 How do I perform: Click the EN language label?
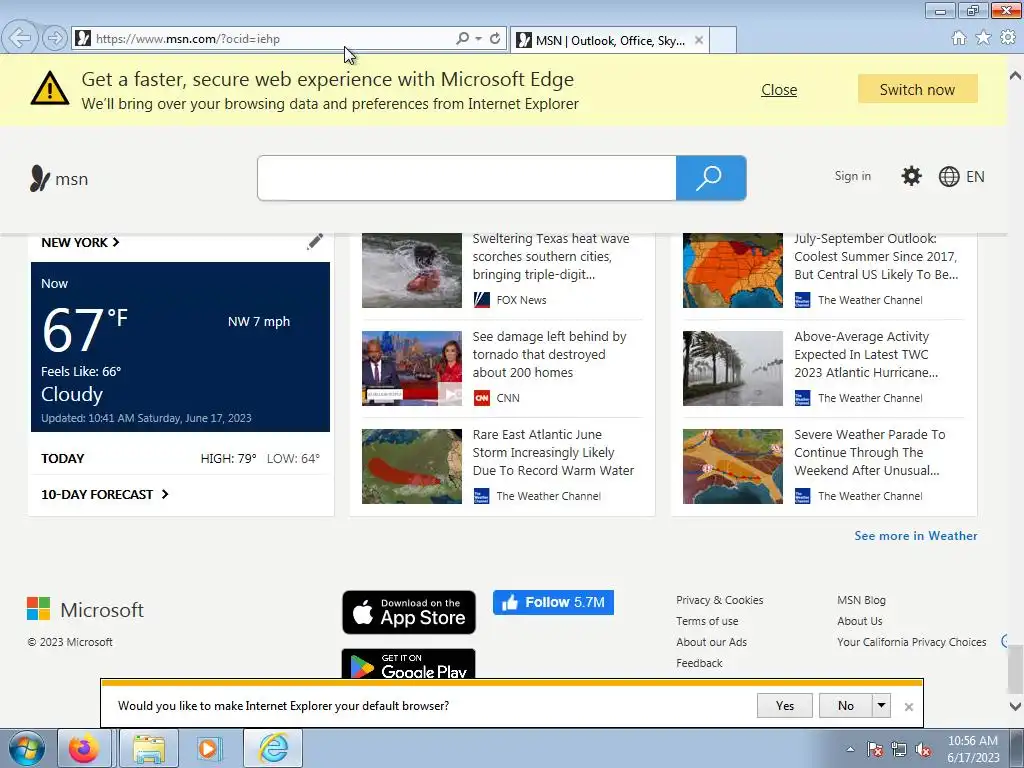pos(975,176)
